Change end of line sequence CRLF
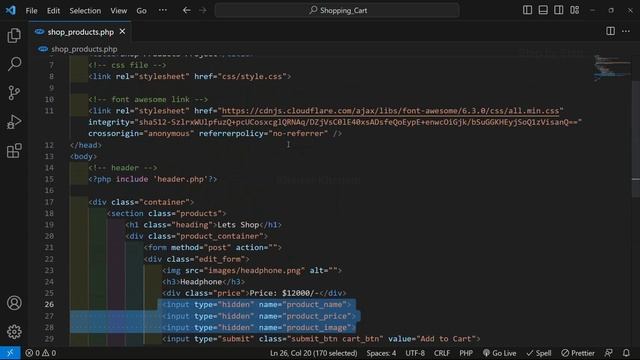 coord(442,353)
